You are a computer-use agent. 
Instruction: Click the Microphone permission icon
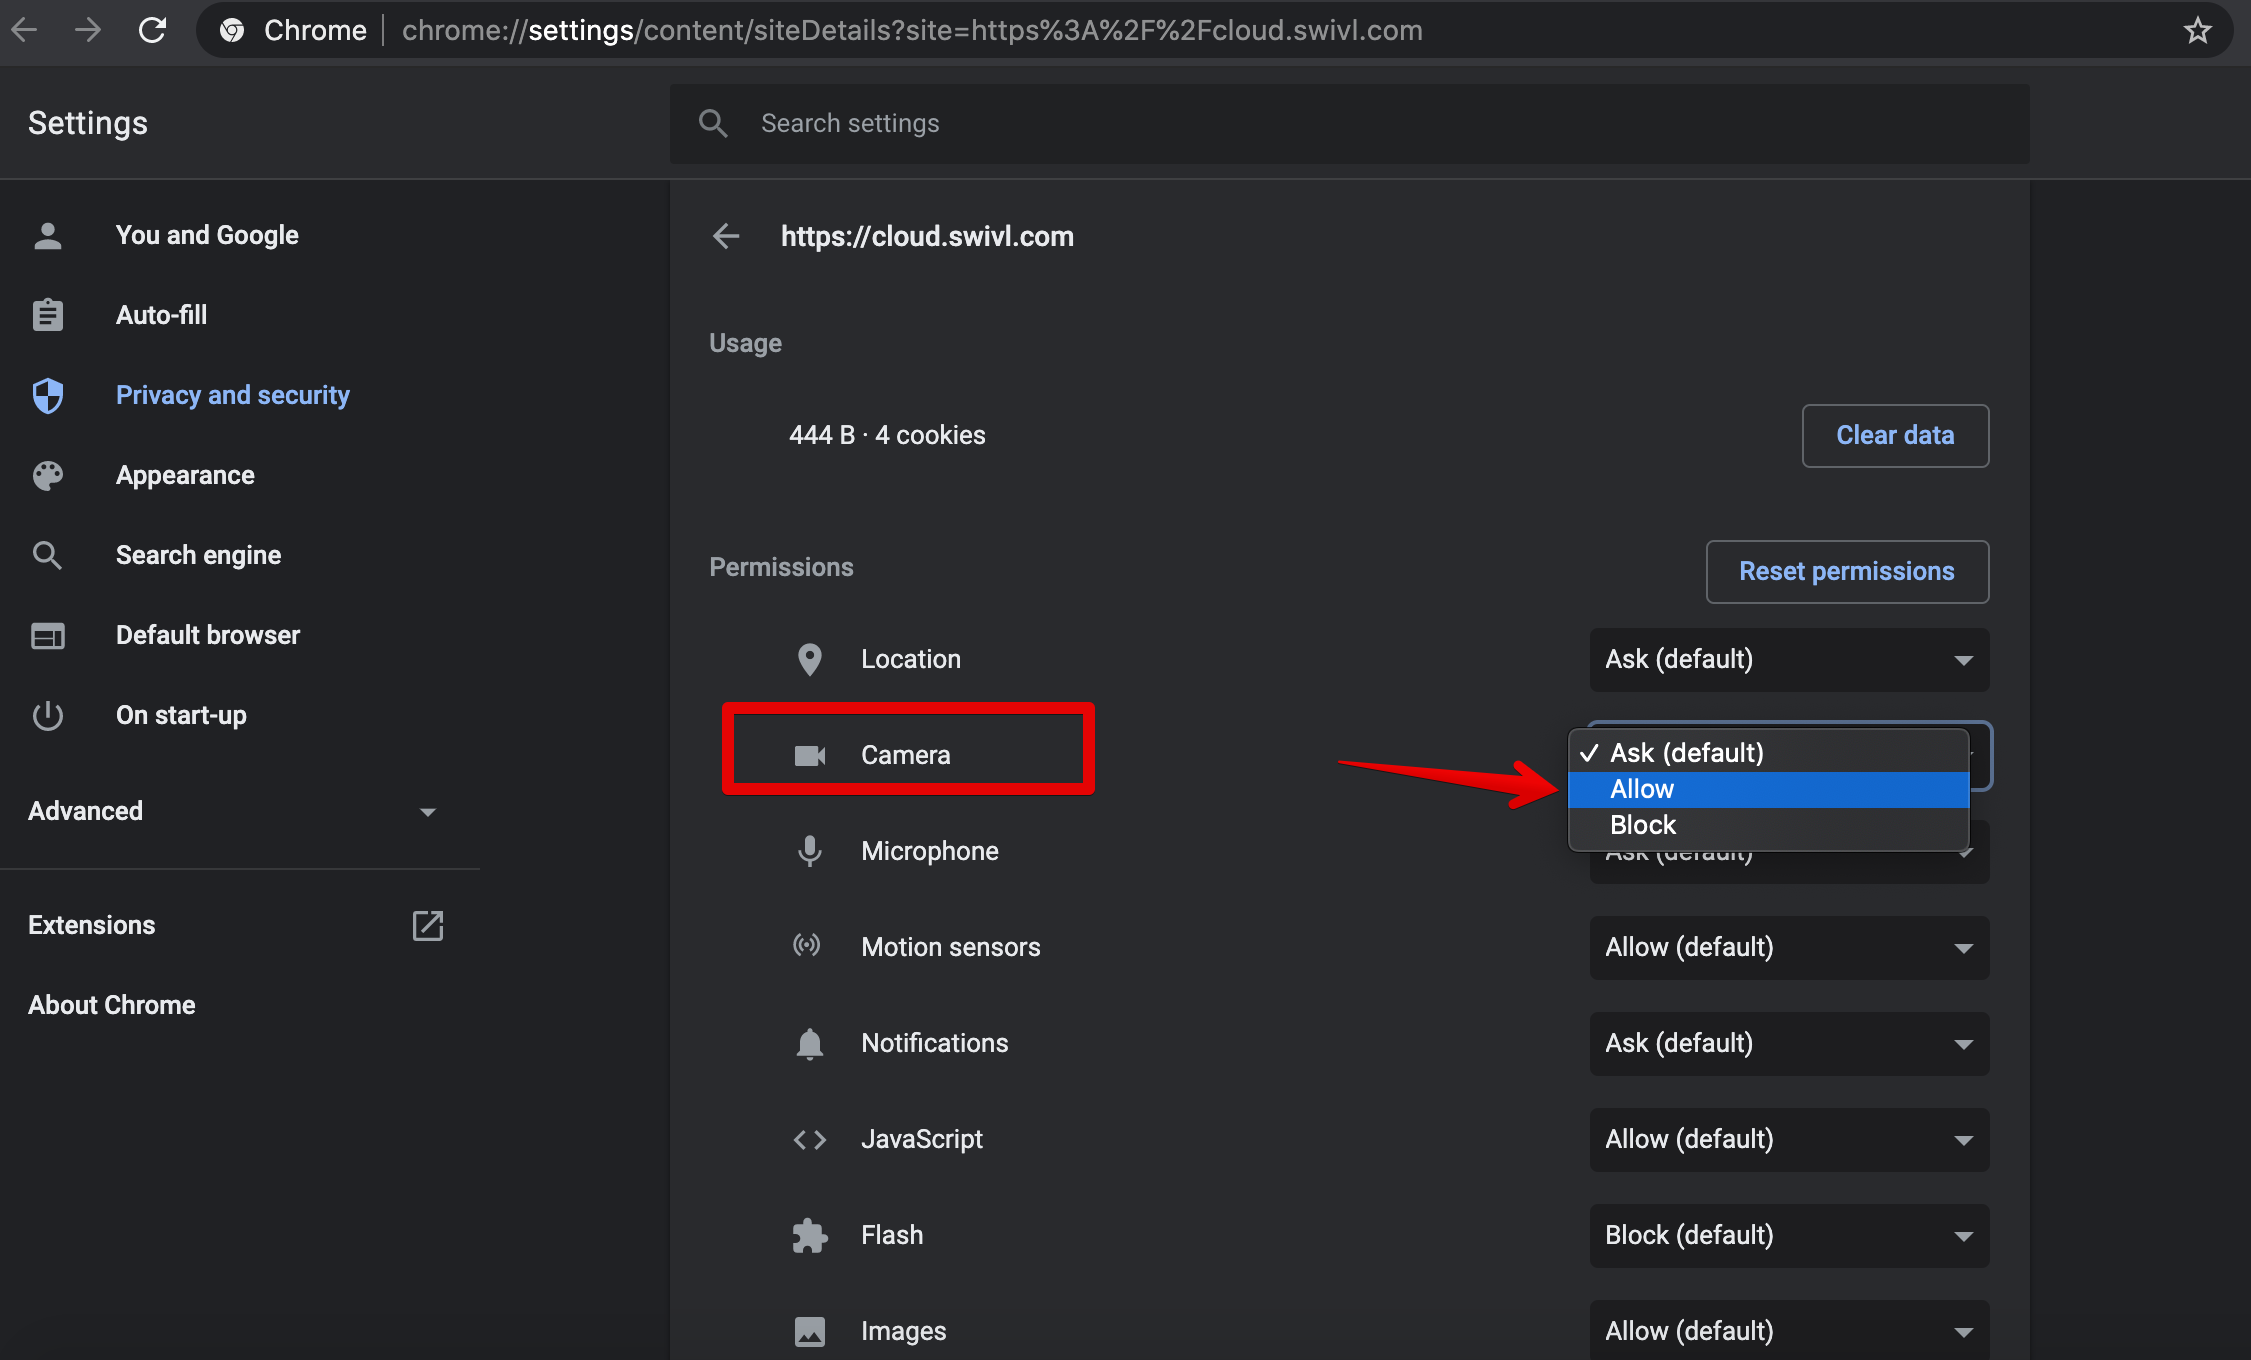[809, 851]
